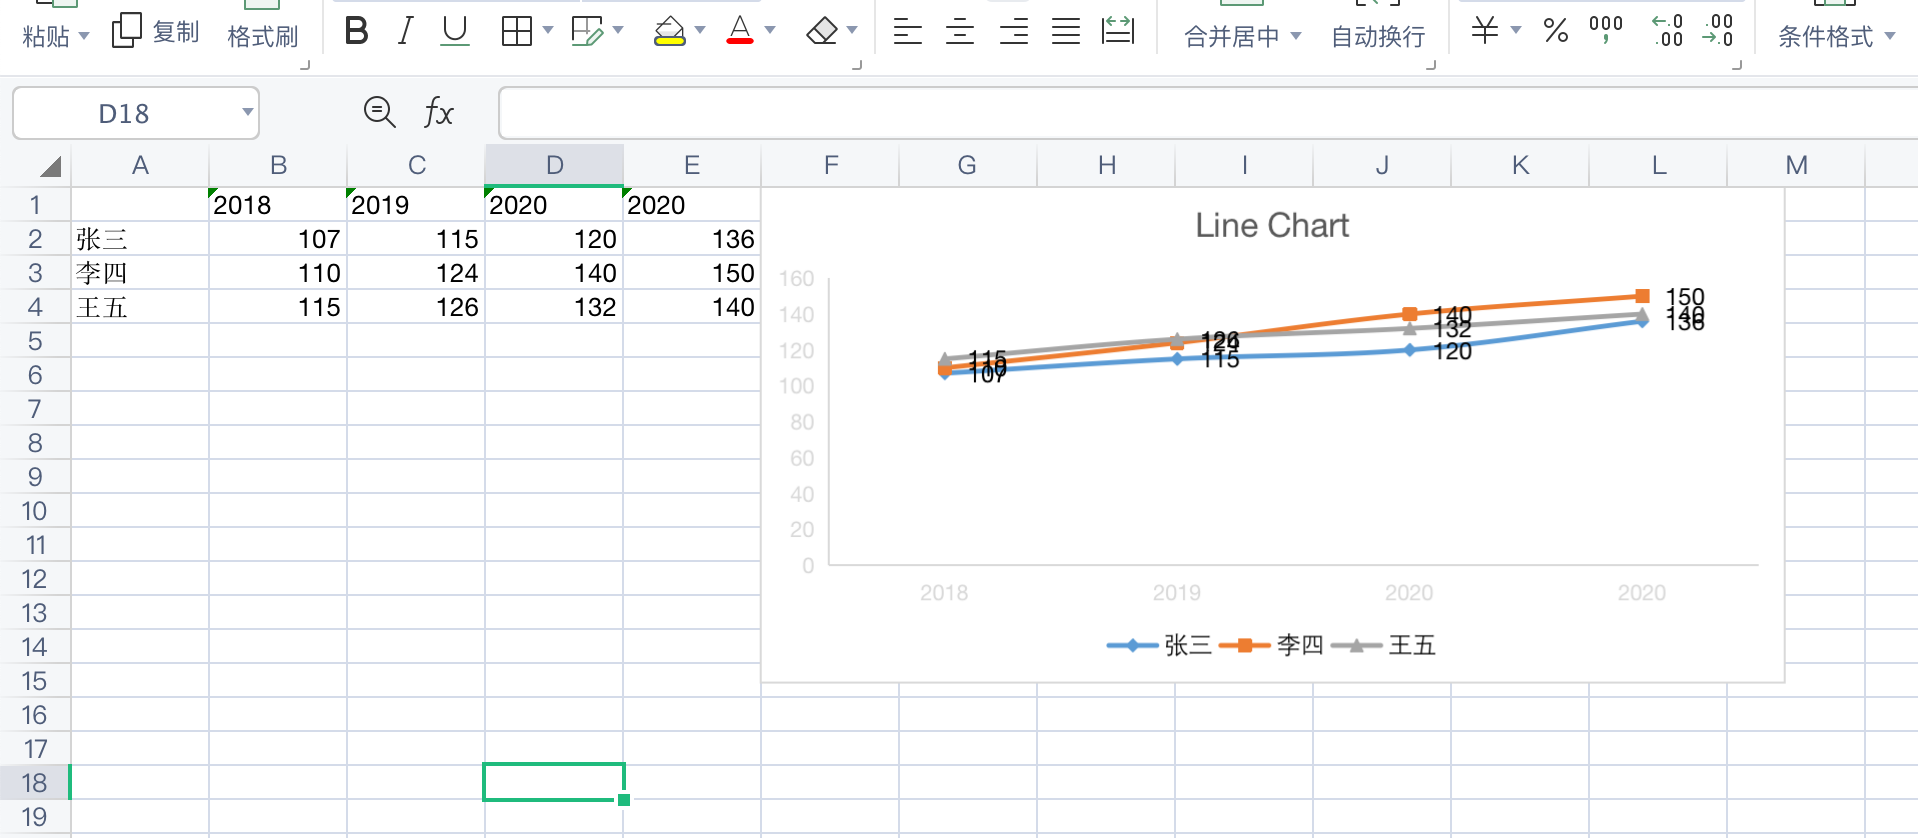Align text to the right

(1014, 31)
